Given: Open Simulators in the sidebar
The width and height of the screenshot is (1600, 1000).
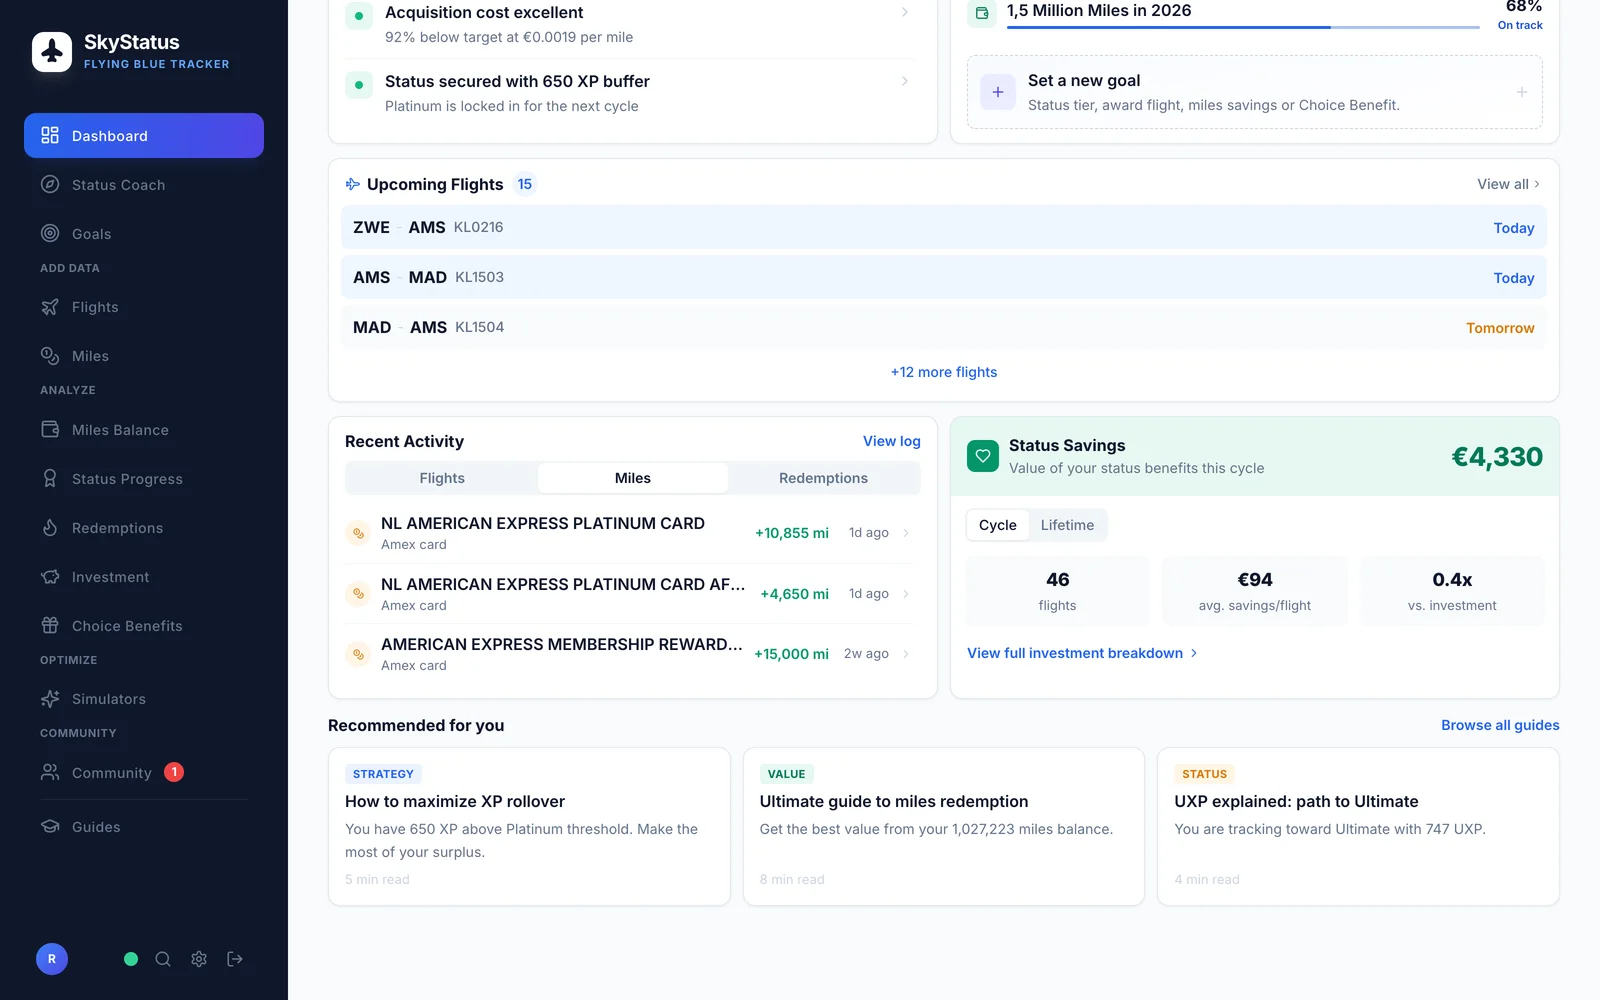Looking at the screenshot, I should 144,699.
